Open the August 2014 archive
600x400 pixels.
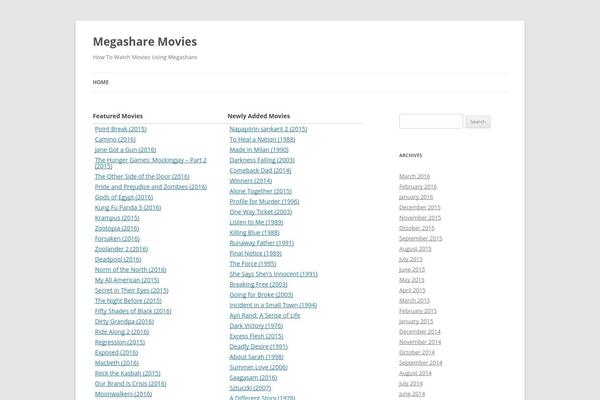[415, 373]
